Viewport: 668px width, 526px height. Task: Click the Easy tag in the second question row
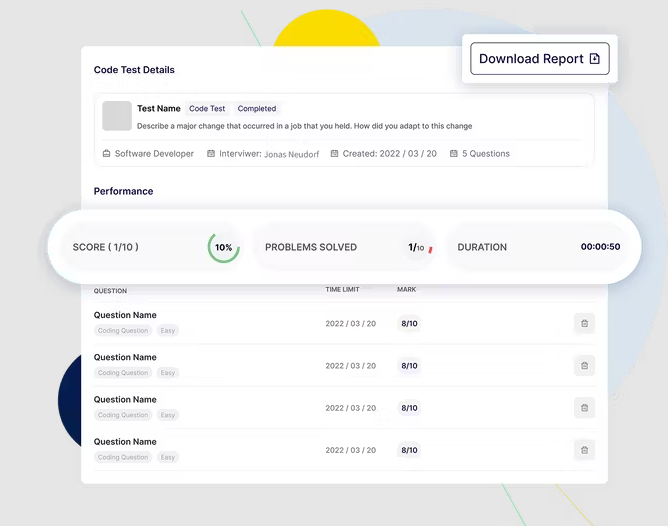(x=168, y=373)
